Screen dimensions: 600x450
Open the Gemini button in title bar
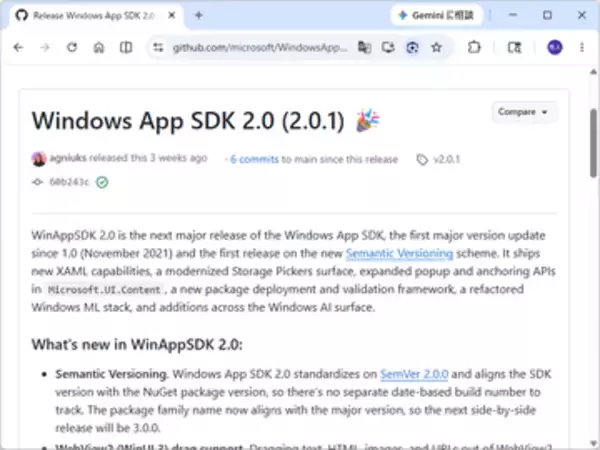click(x=436, y=15)
